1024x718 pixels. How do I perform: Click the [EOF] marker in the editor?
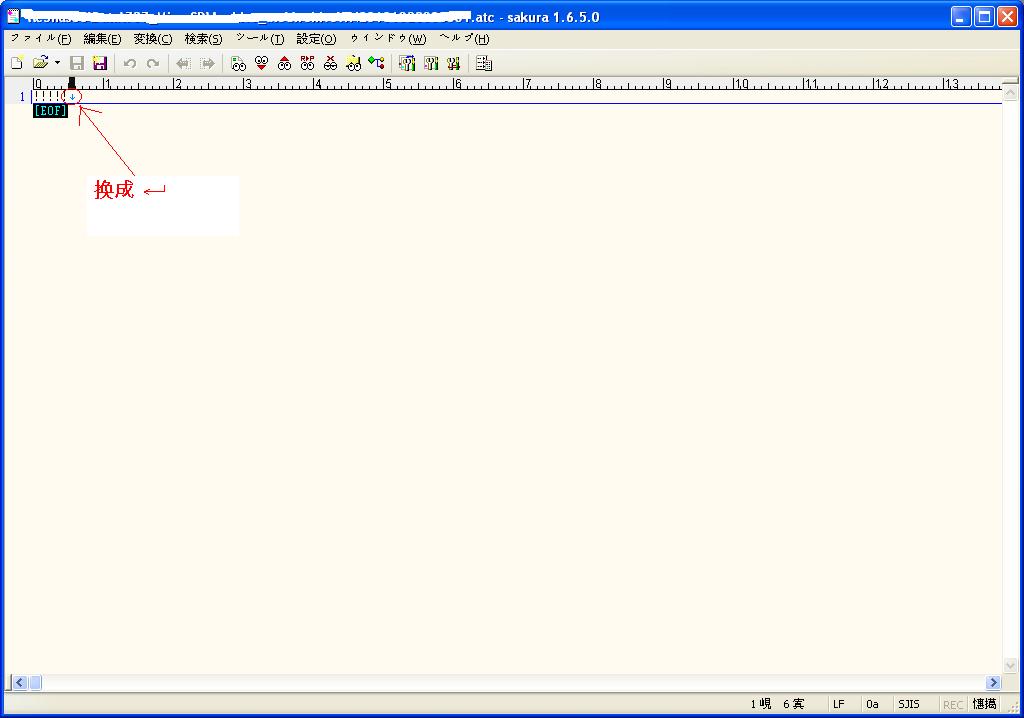coord(50,110)
